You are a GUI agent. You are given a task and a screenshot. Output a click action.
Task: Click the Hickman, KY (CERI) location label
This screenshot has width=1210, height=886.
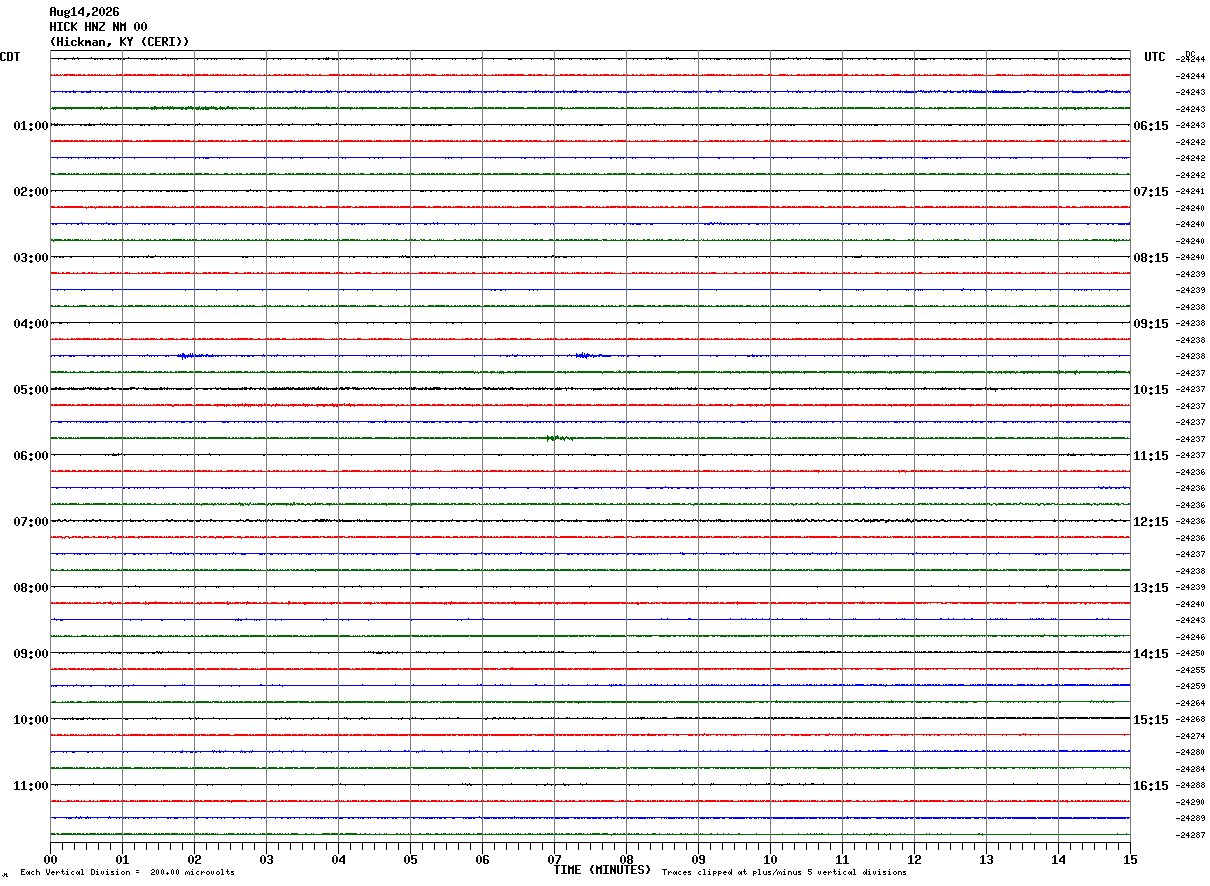click(x=119, y=42)
